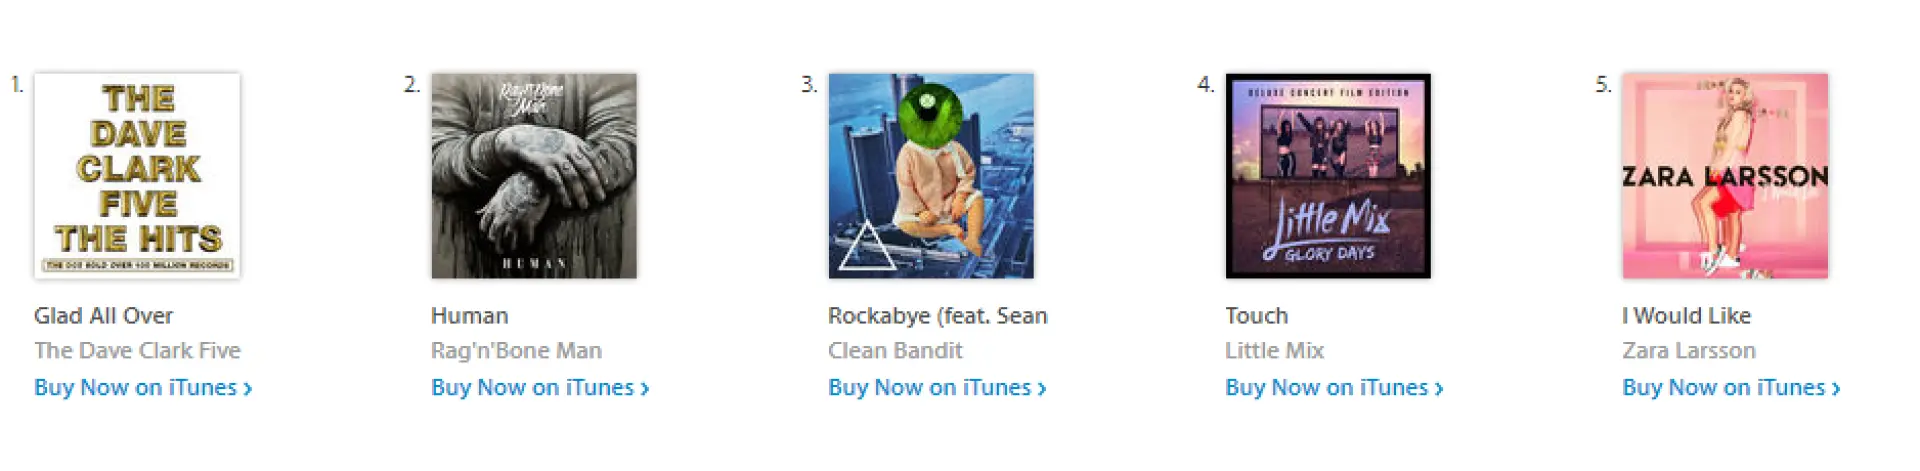Open the Human song title

click(x=470, y=316)
